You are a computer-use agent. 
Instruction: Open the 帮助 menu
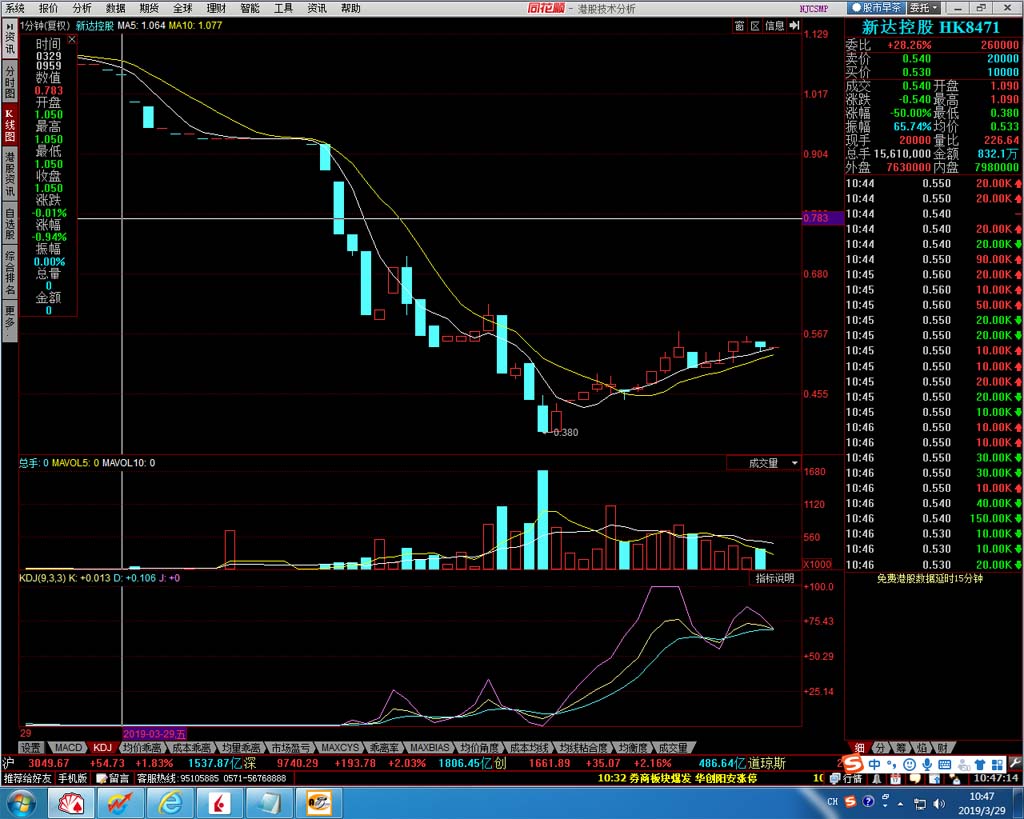tap(351, 8)
